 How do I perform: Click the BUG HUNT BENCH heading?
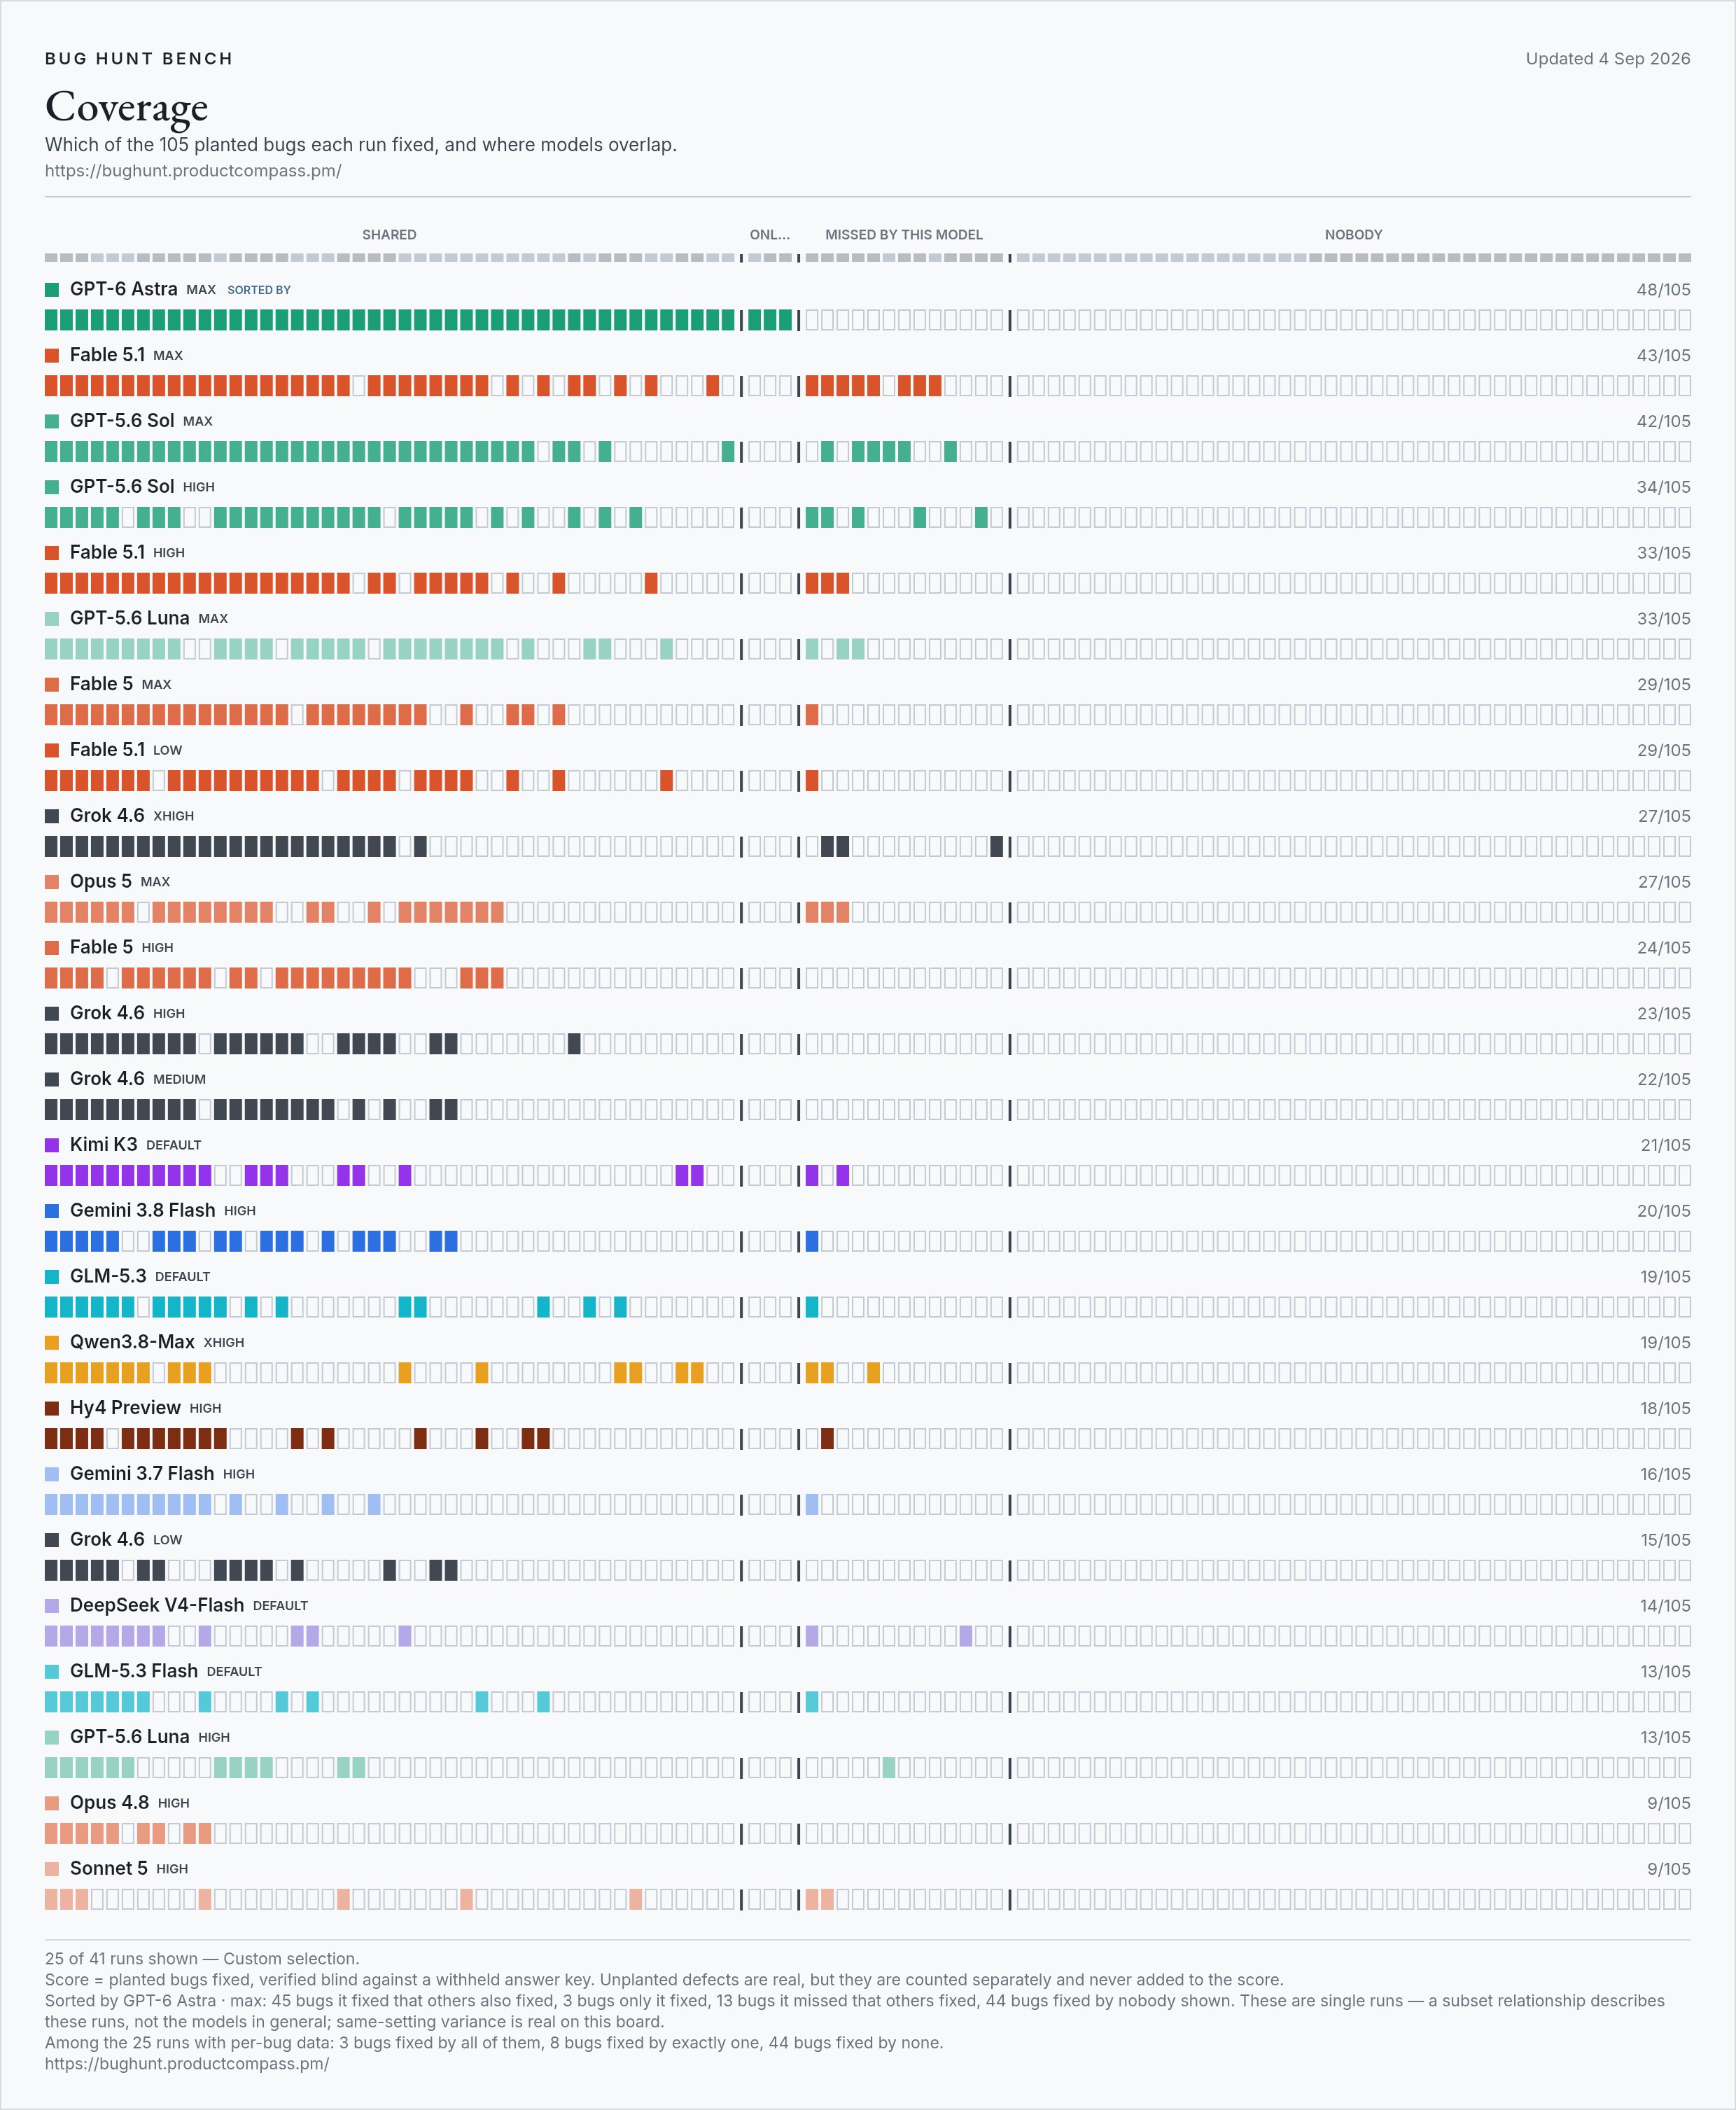(139, 59)
